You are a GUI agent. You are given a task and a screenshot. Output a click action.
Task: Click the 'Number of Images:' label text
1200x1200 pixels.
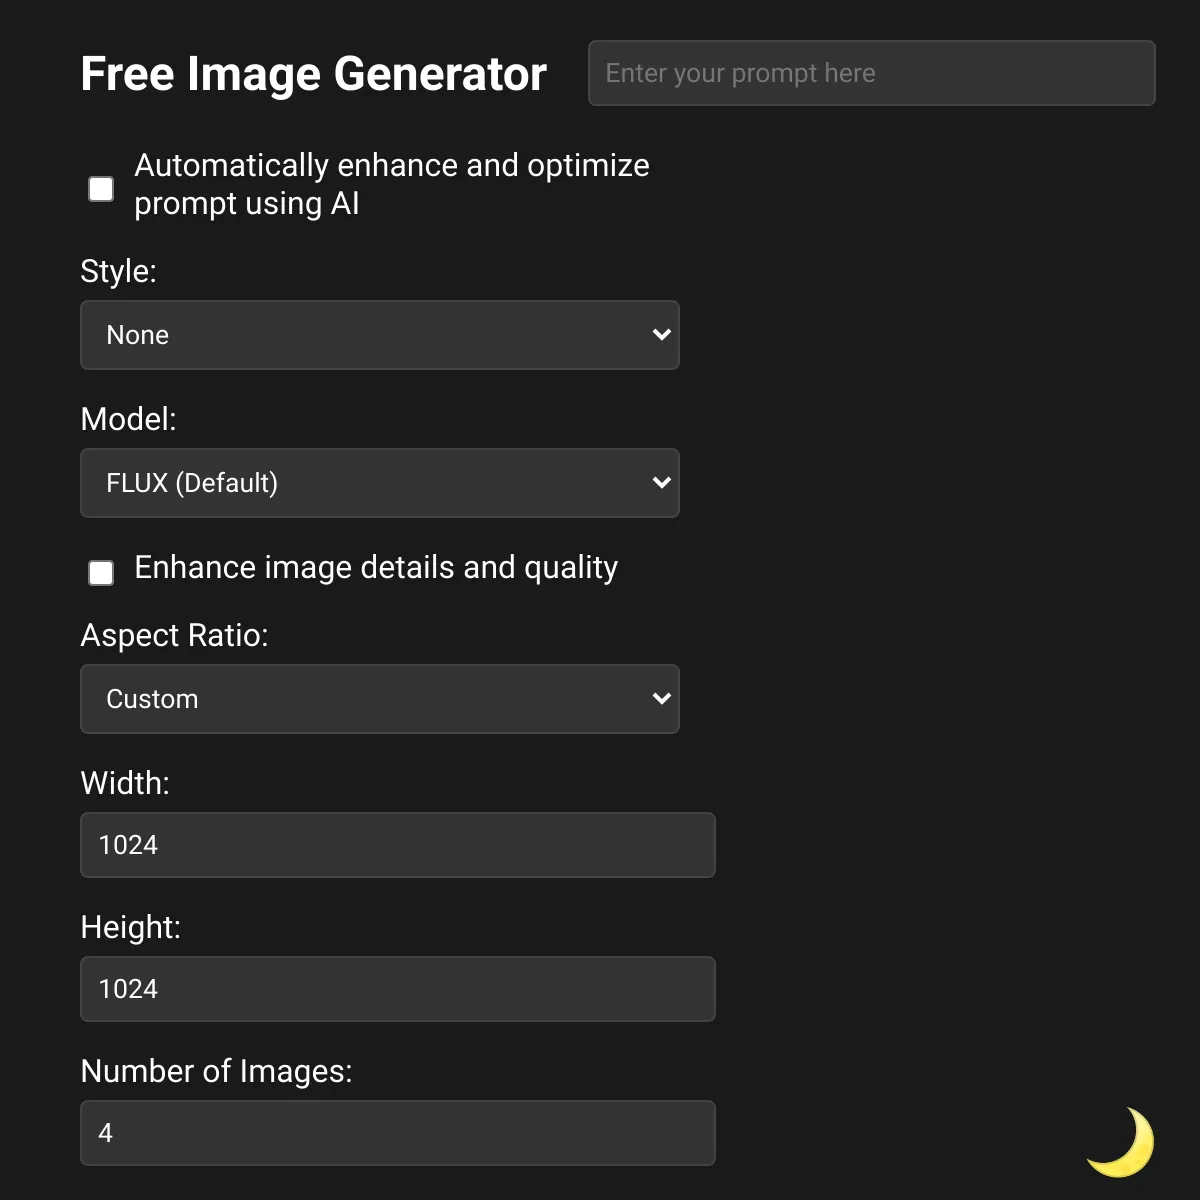tap(216, 1071)
